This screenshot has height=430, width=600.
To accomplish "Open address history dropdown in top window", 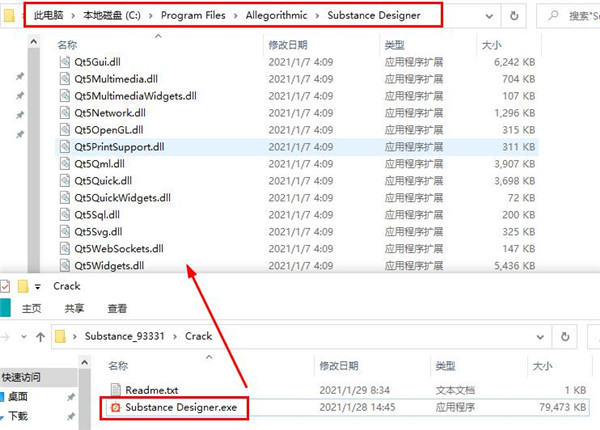I will click(489, 16).
